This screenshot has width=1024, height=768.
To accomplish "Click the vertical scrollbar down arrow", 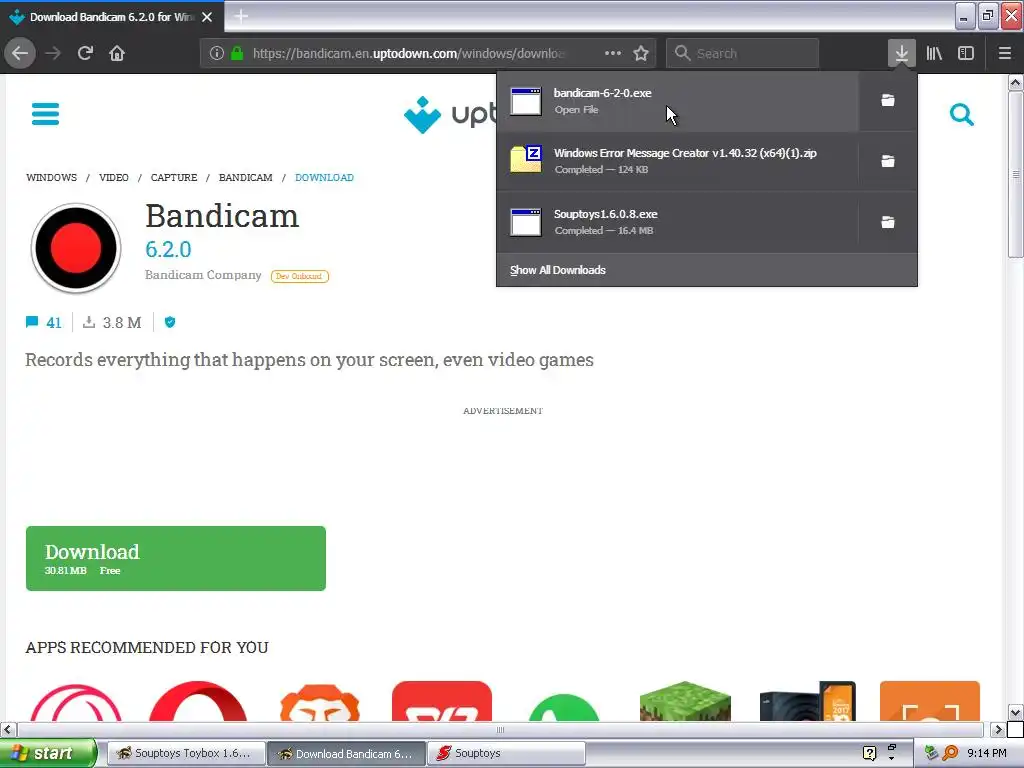I will tap(1015, 712).
